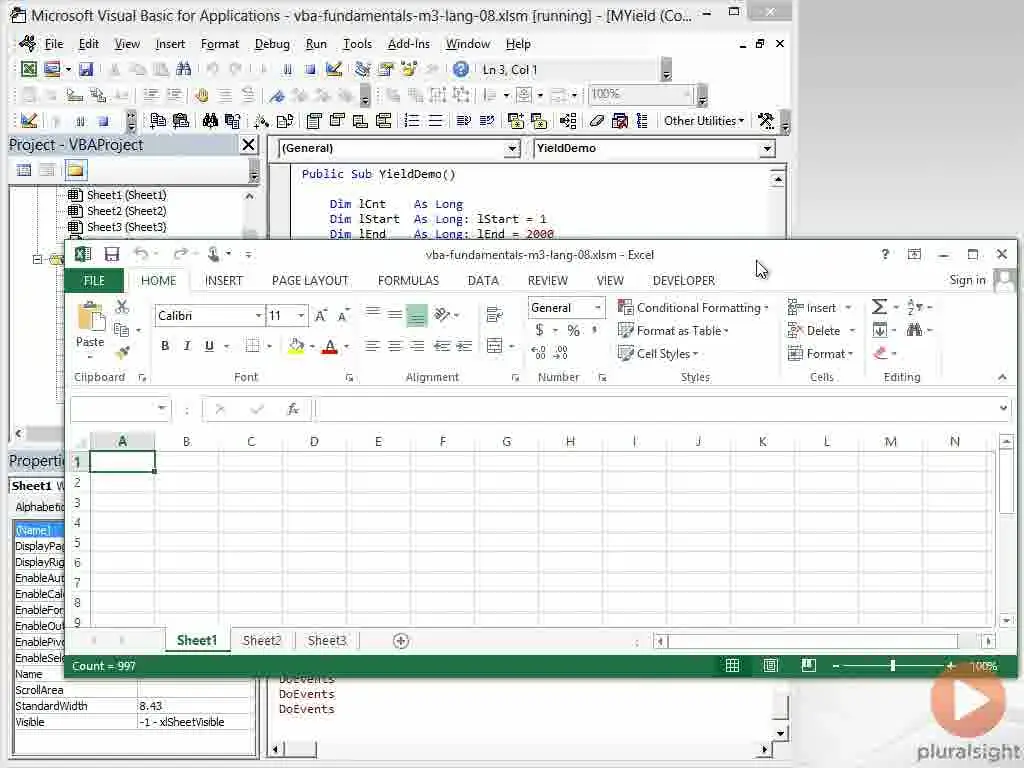The height and width of the screenshot is (768, 1024).
Task: Open the (General) object dropdown in code window
Action: pos(513,148)
